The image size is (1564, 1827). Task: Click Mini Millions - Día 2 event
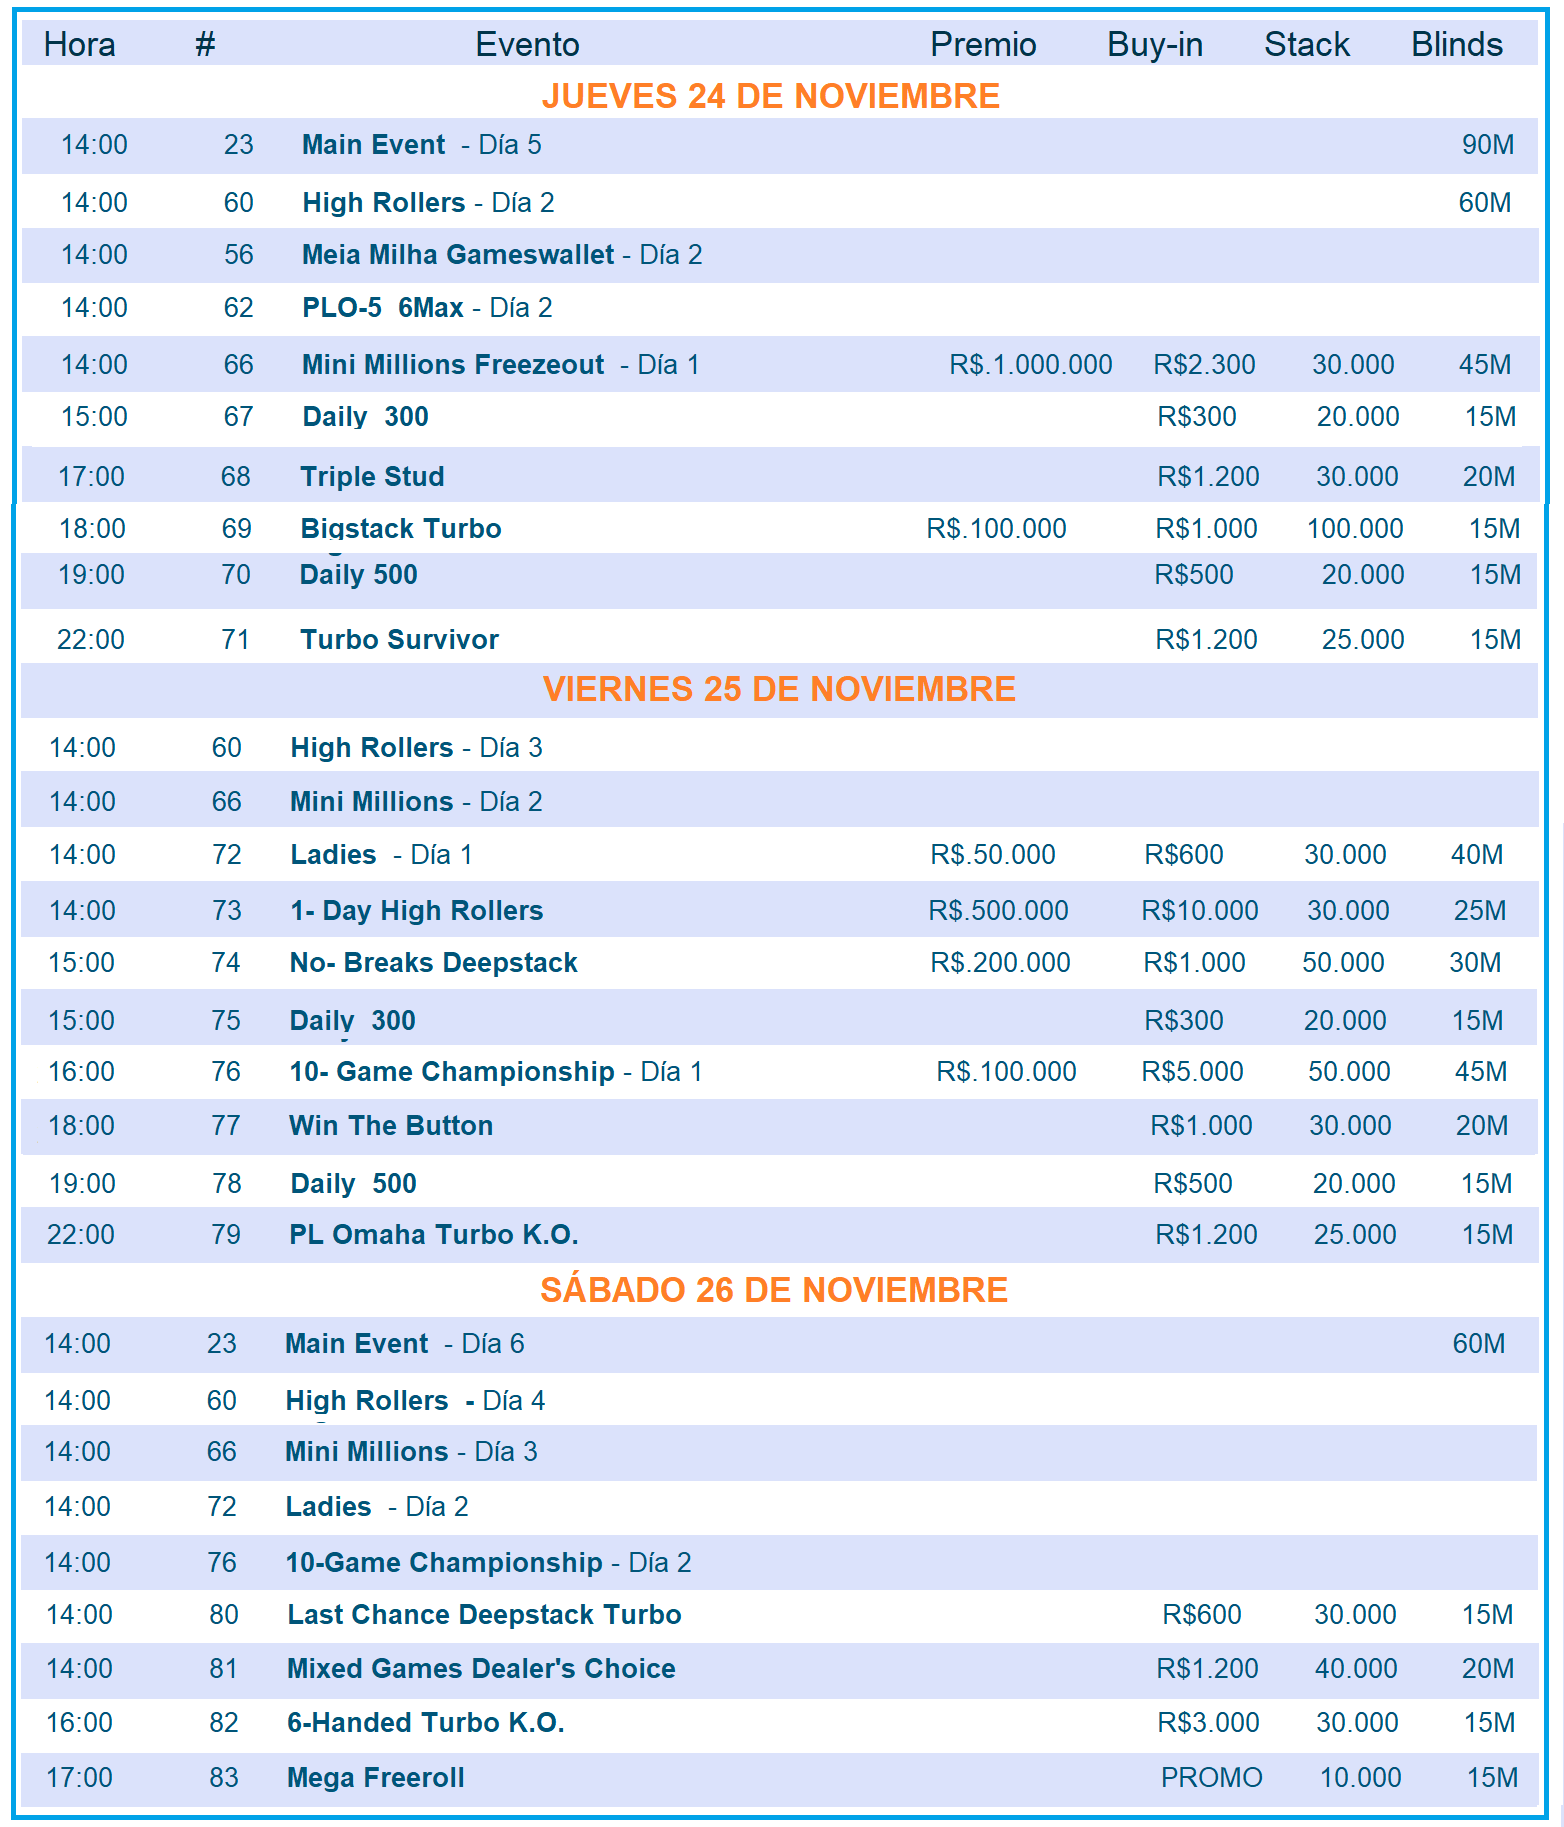[416, 802]
